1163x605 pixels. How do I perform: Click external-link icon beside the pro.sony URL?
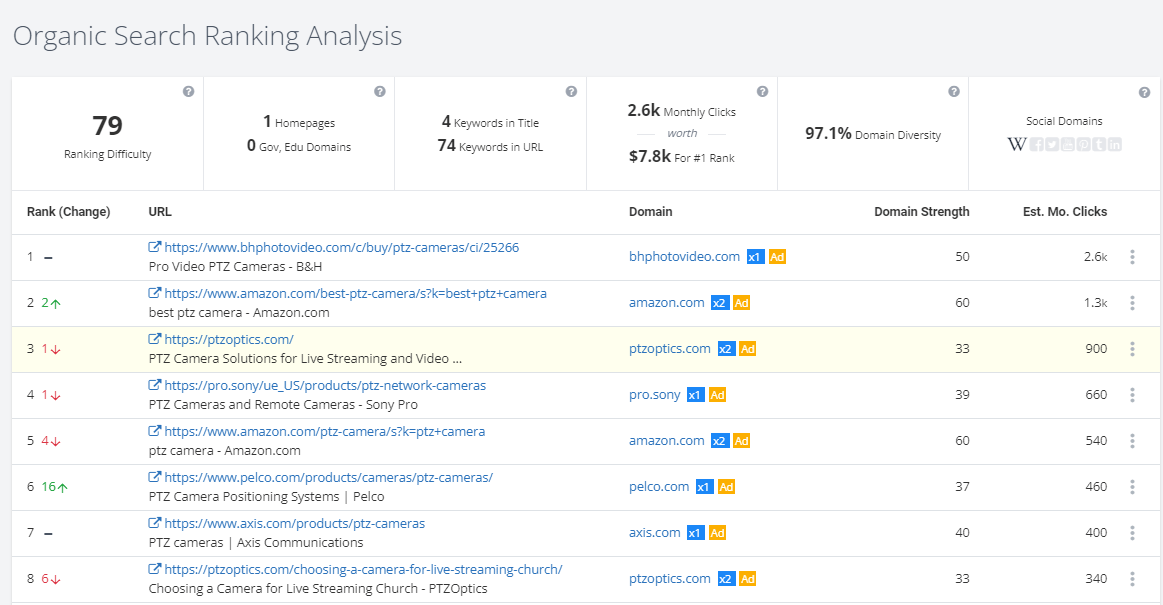[154, 385]
